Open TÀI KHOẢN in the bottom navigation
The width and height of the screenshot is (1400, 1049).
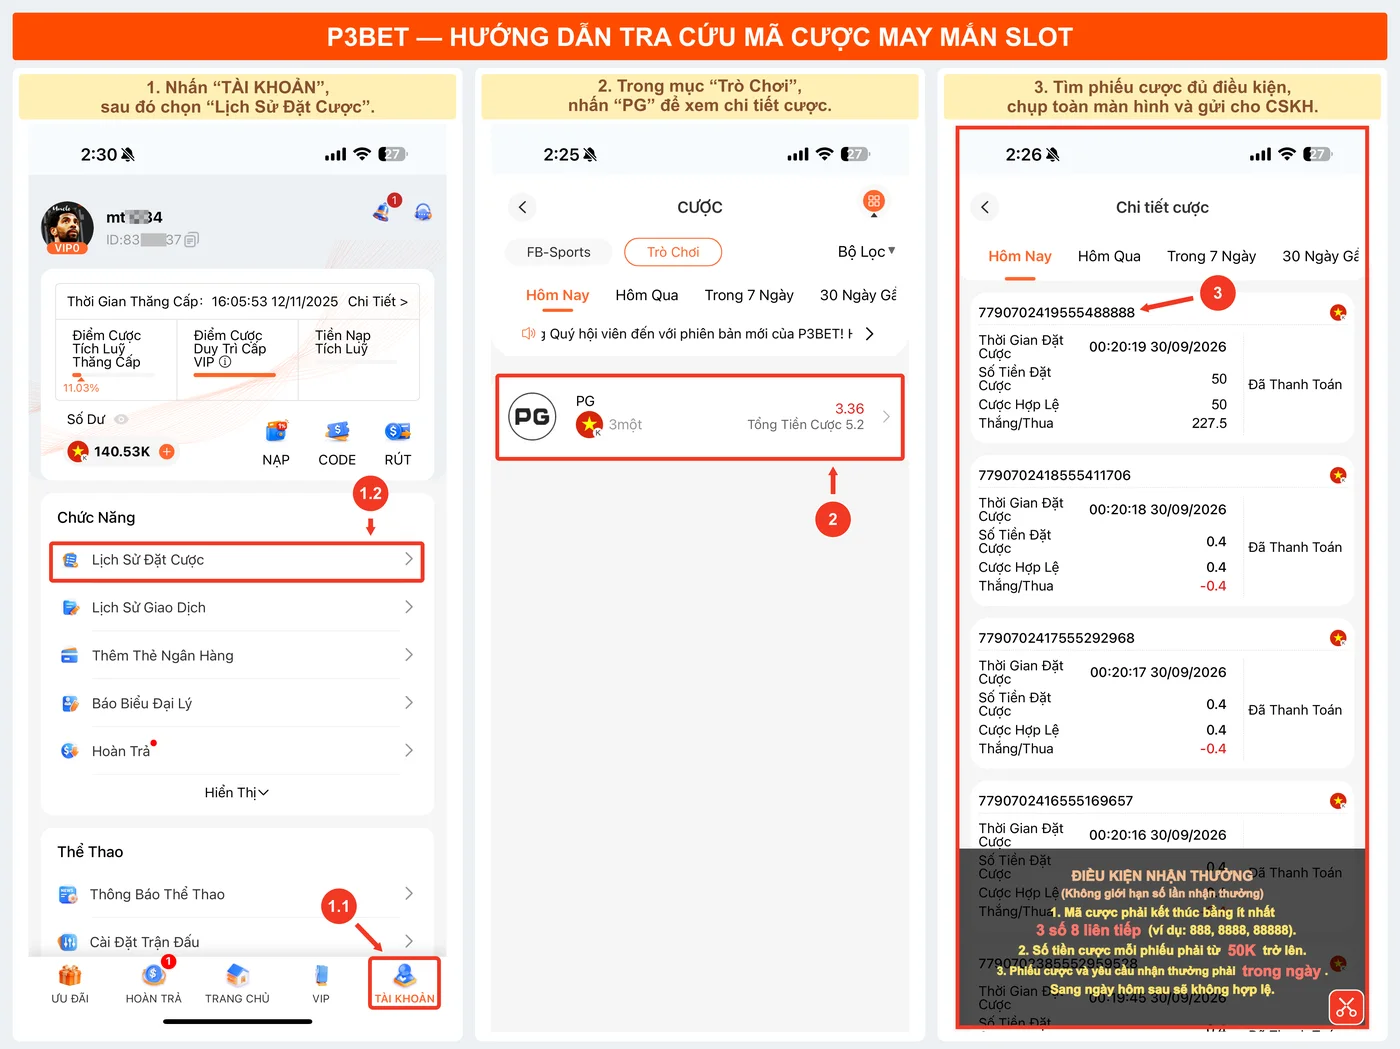(x=404, y=983)
